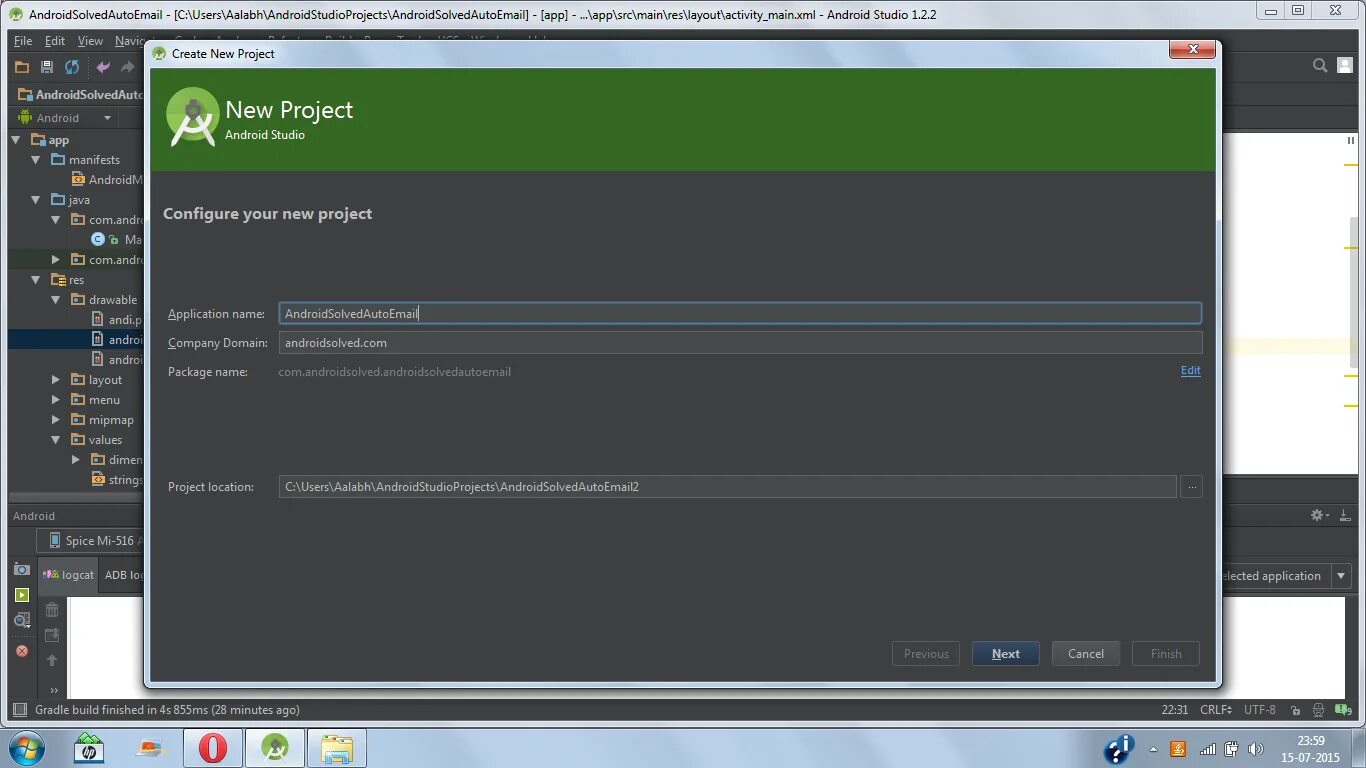Open the View menu
The width and height of the screenshot is (1366, 768).
[90, 41]
